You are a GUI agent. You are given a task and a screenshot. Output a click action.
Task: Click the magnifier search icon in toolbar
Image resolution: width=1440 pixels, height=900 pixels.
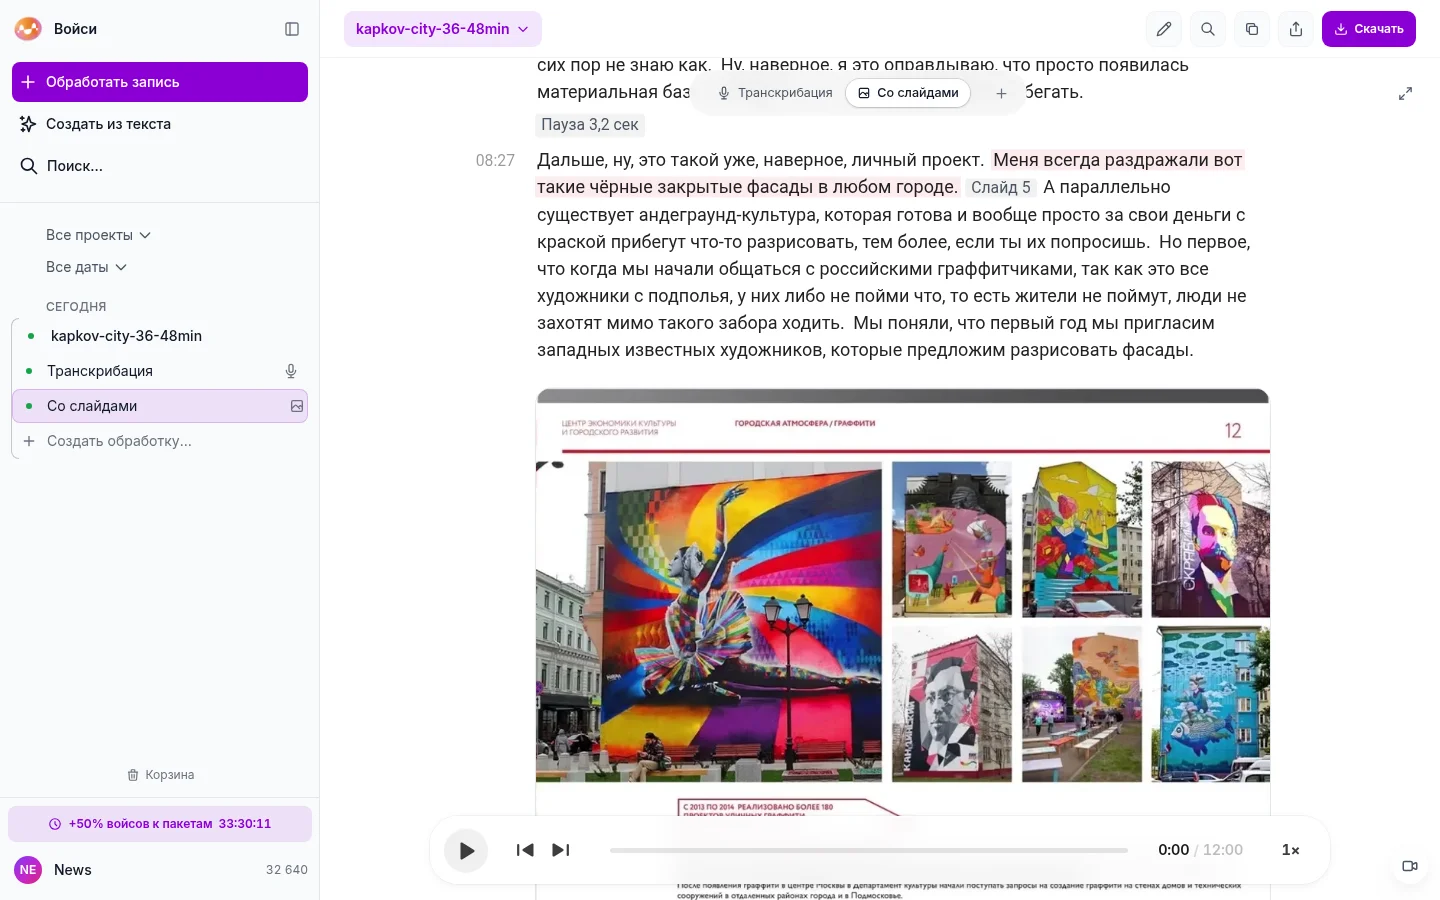(1208, 29)
